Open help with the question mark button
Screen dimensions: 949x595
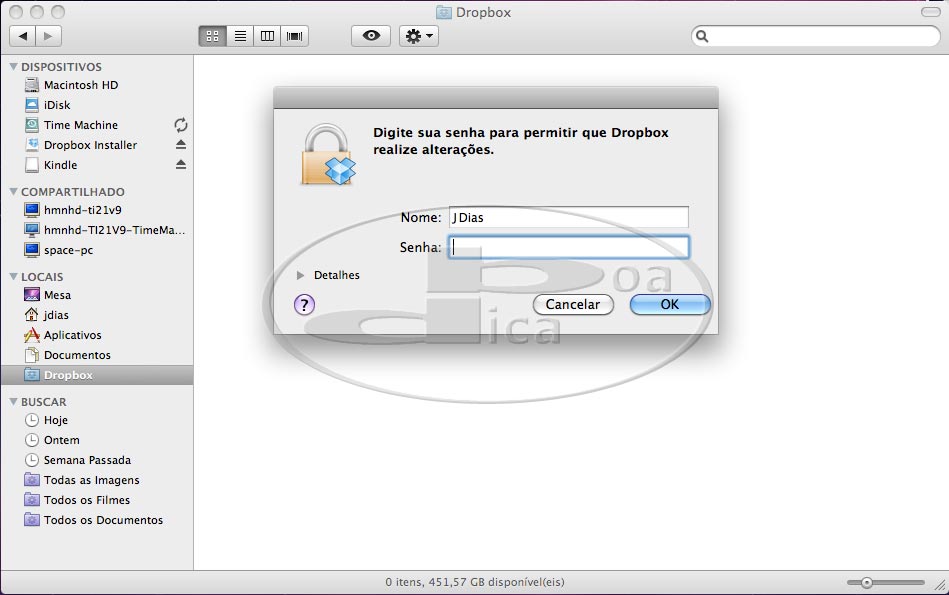304,304
